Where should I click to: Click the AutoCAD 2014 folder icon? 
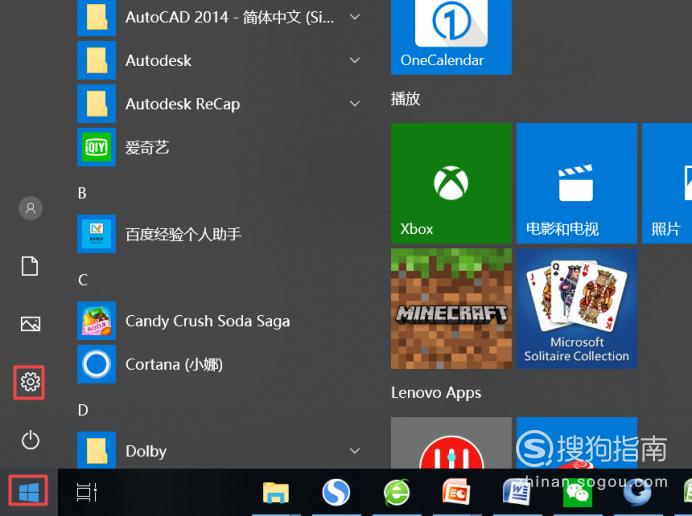click(x=97, y=17)
